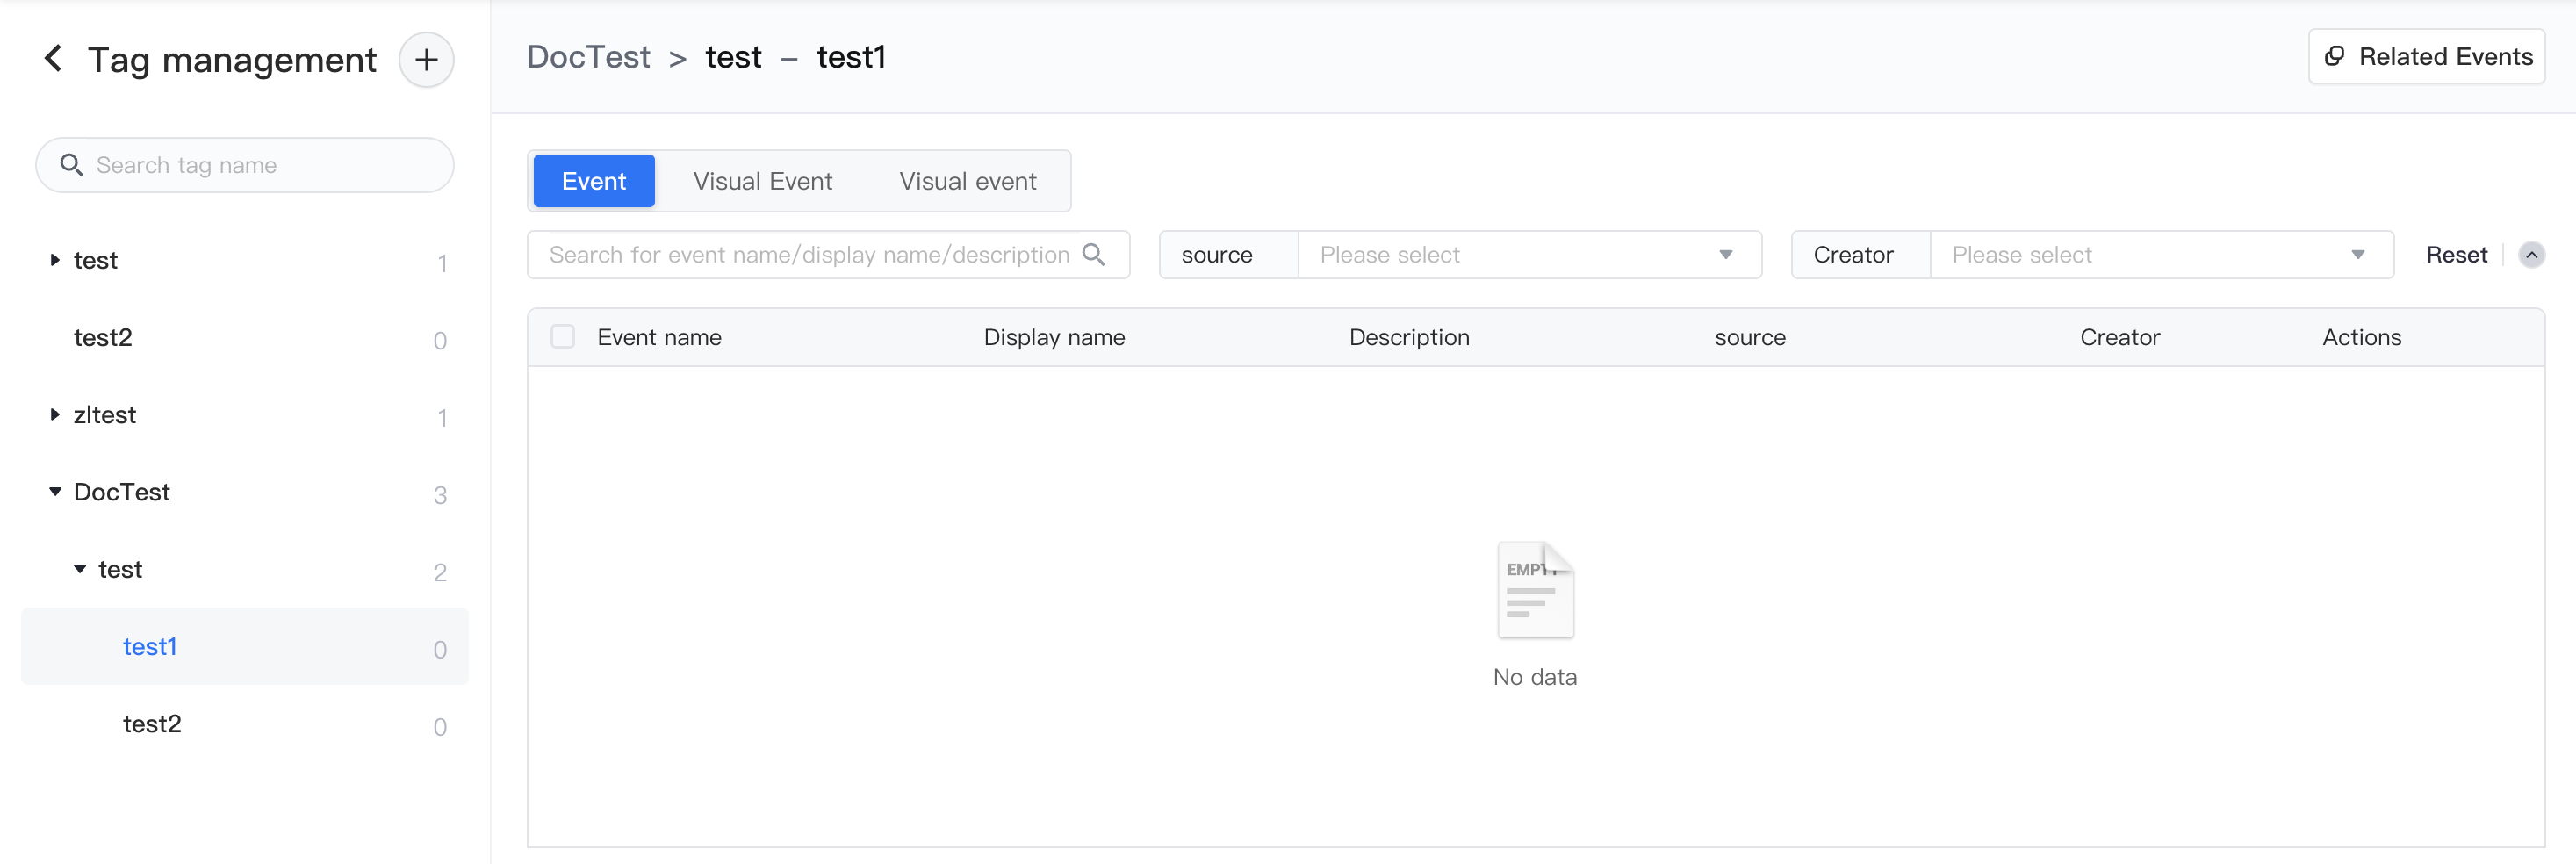Collapse the DocTest tag
Viewport: 2576px width, 864px height.
click(55, 492)
